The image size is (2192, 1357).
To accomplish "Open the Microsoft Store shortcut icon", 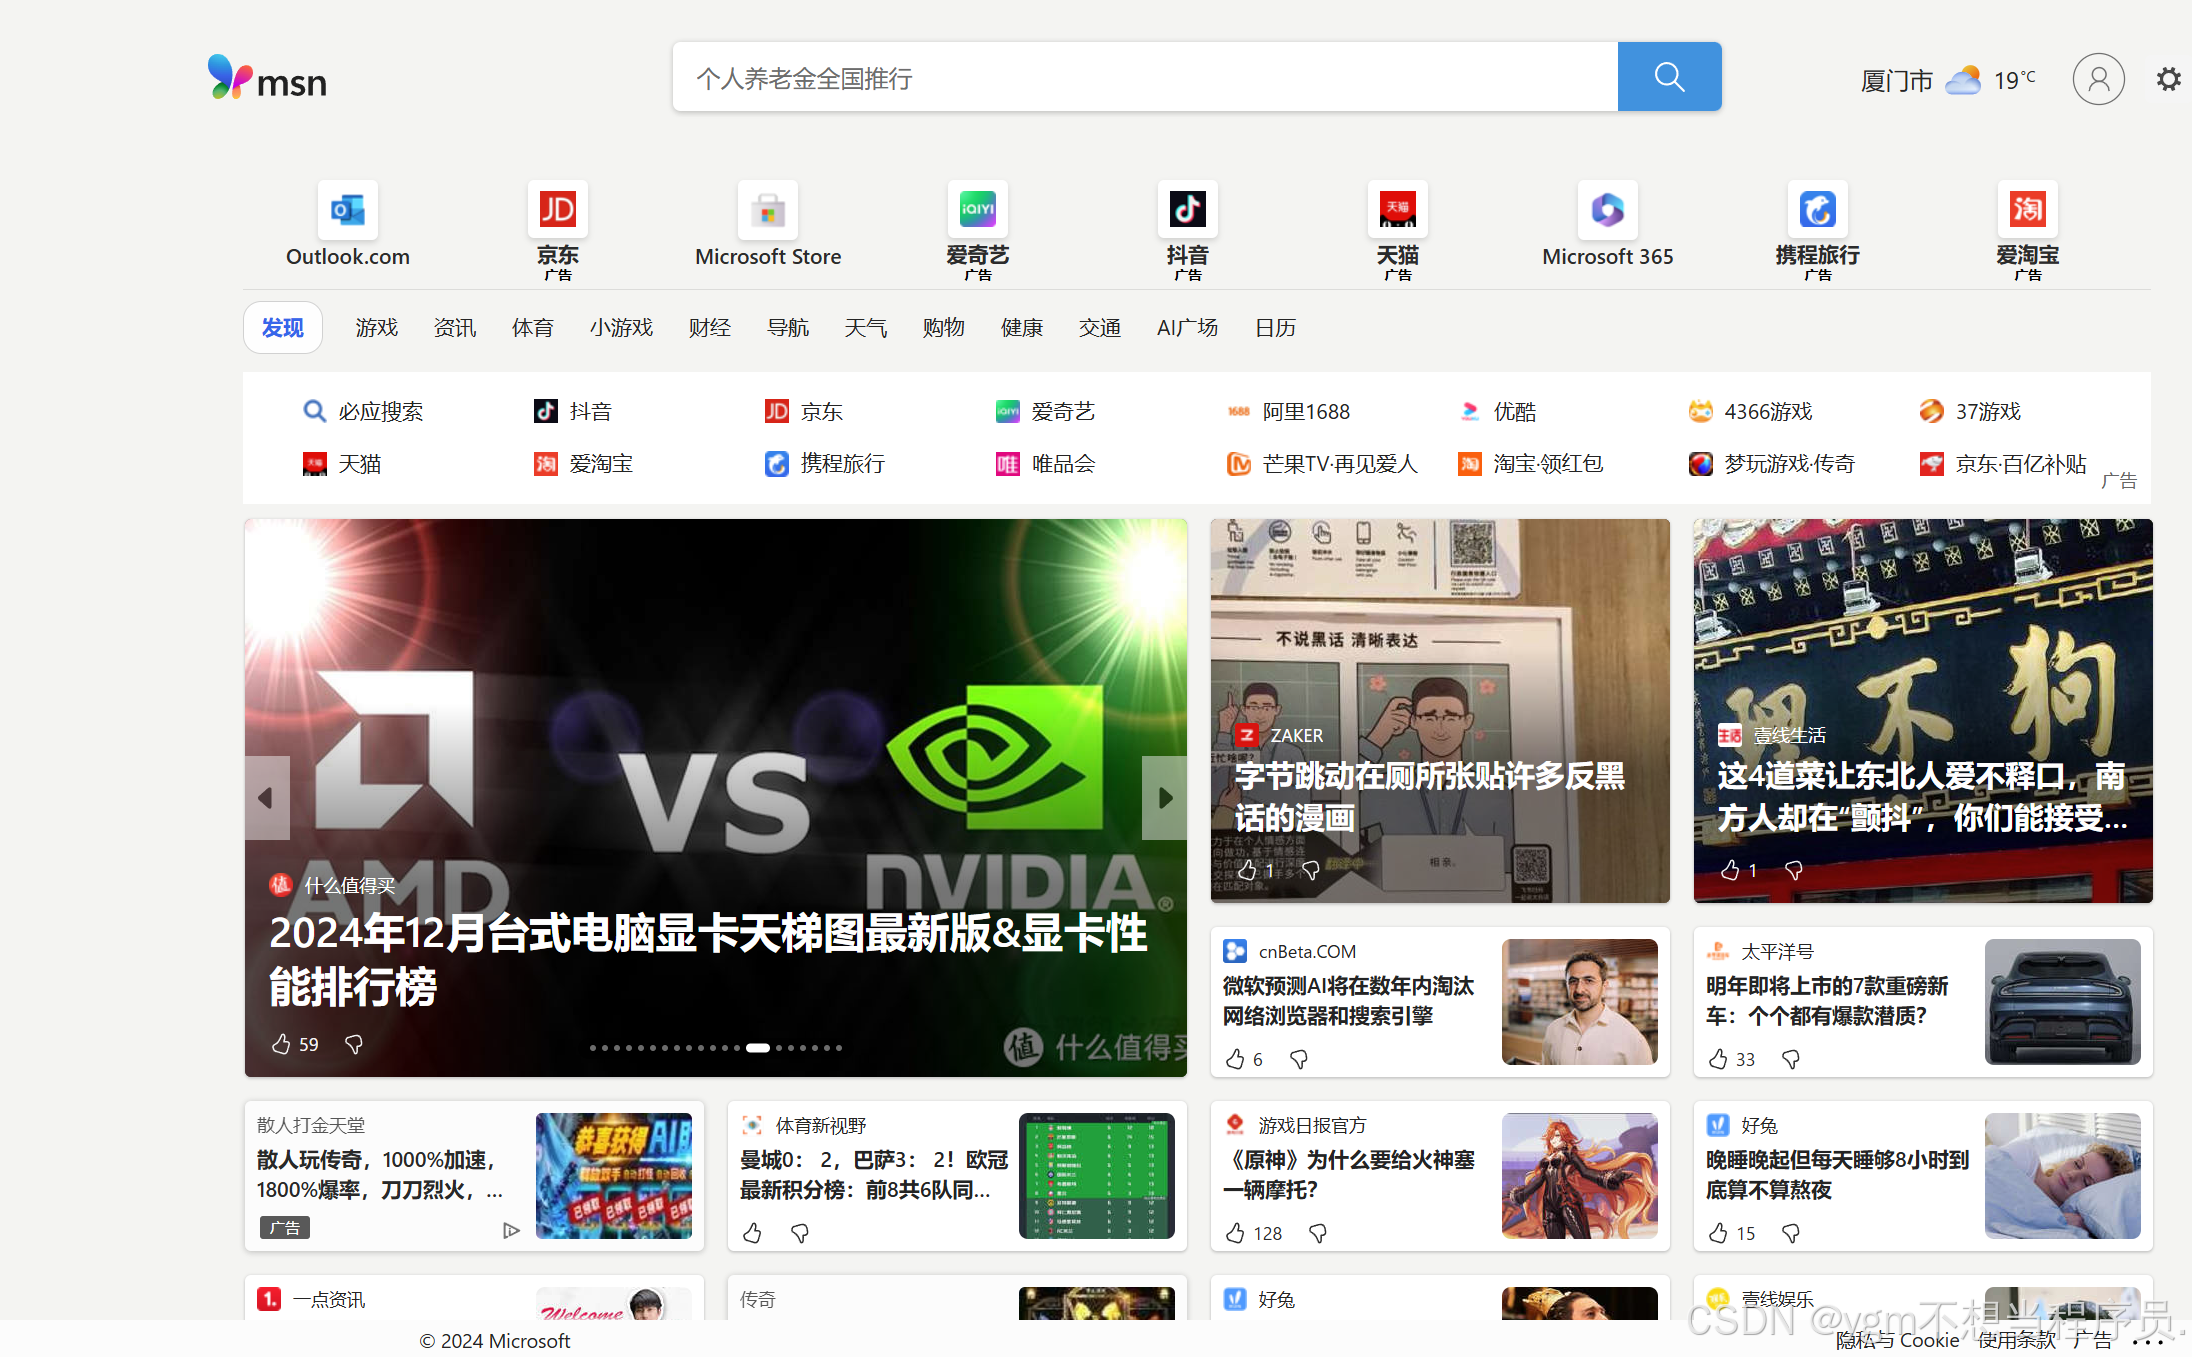I will tap(767, 210).
